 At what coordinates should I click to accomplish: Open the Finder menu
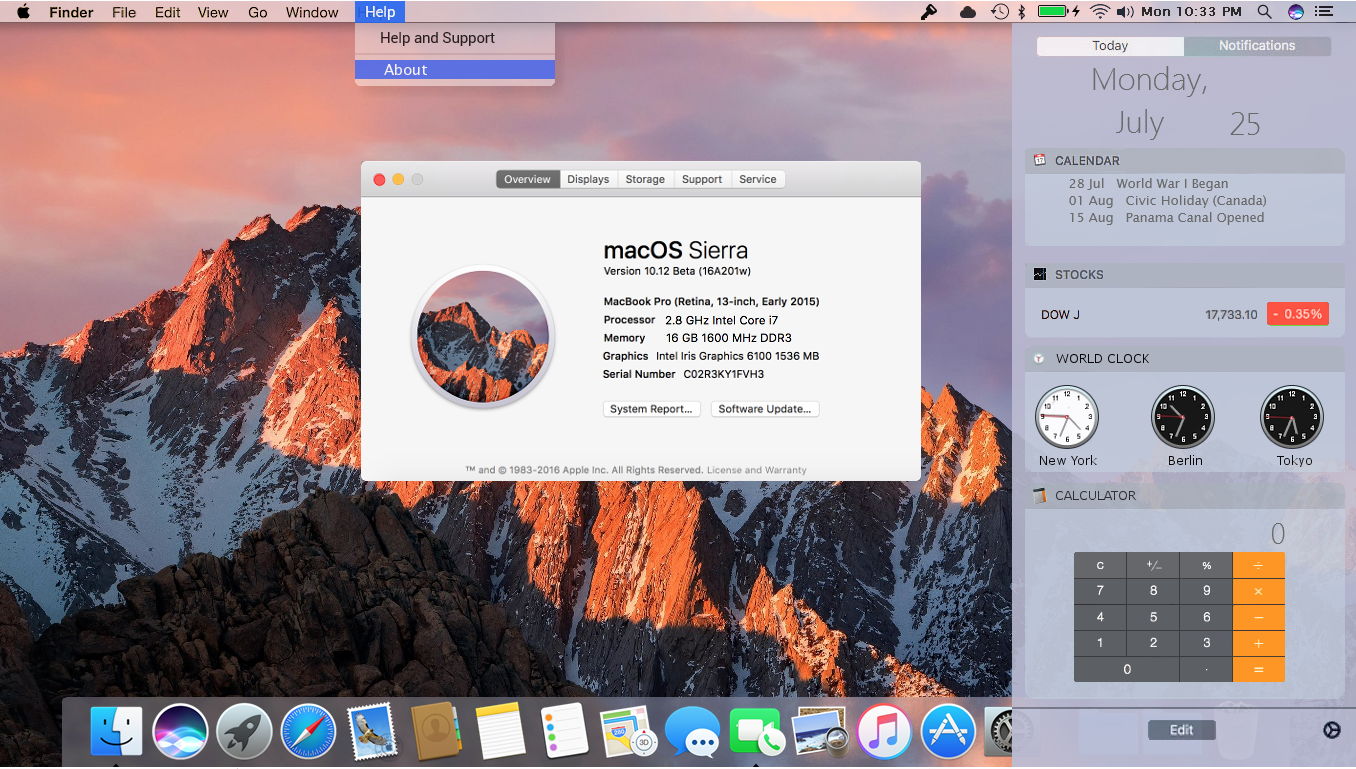[x=71, y=12]
